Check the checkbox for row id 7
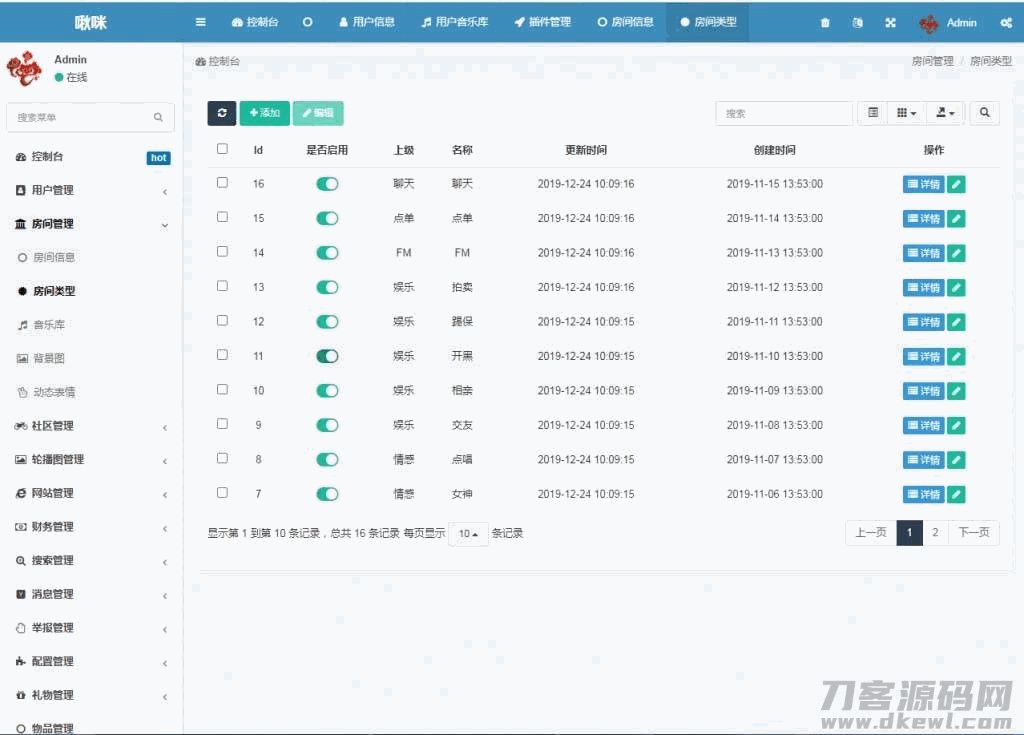 point(222,493)
